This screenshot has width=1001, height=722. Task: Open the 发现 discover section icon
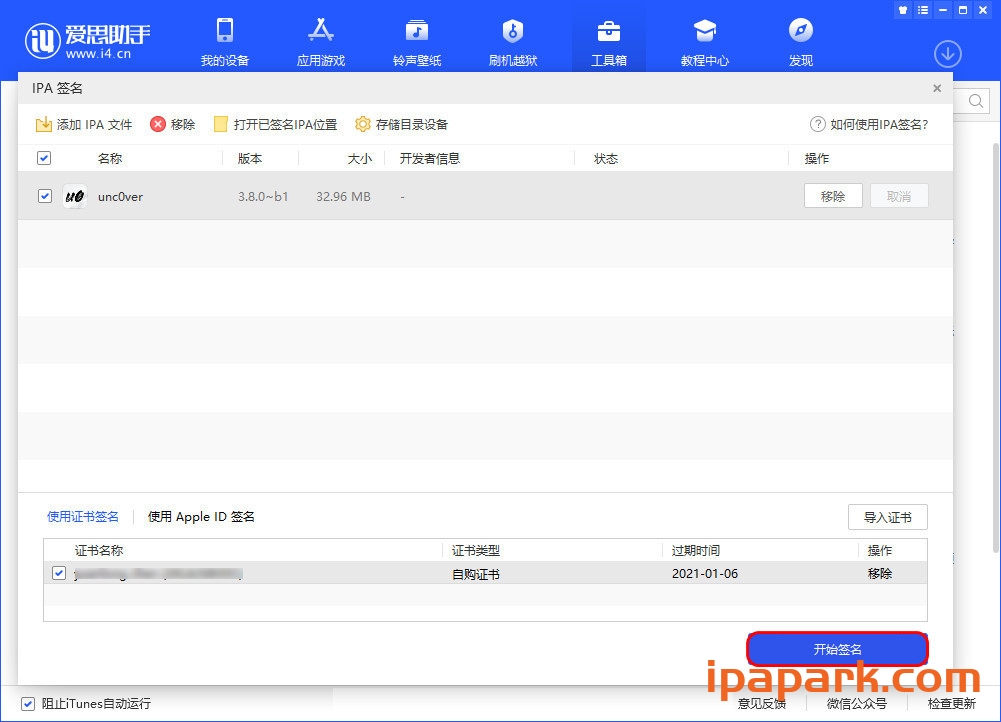799,38
